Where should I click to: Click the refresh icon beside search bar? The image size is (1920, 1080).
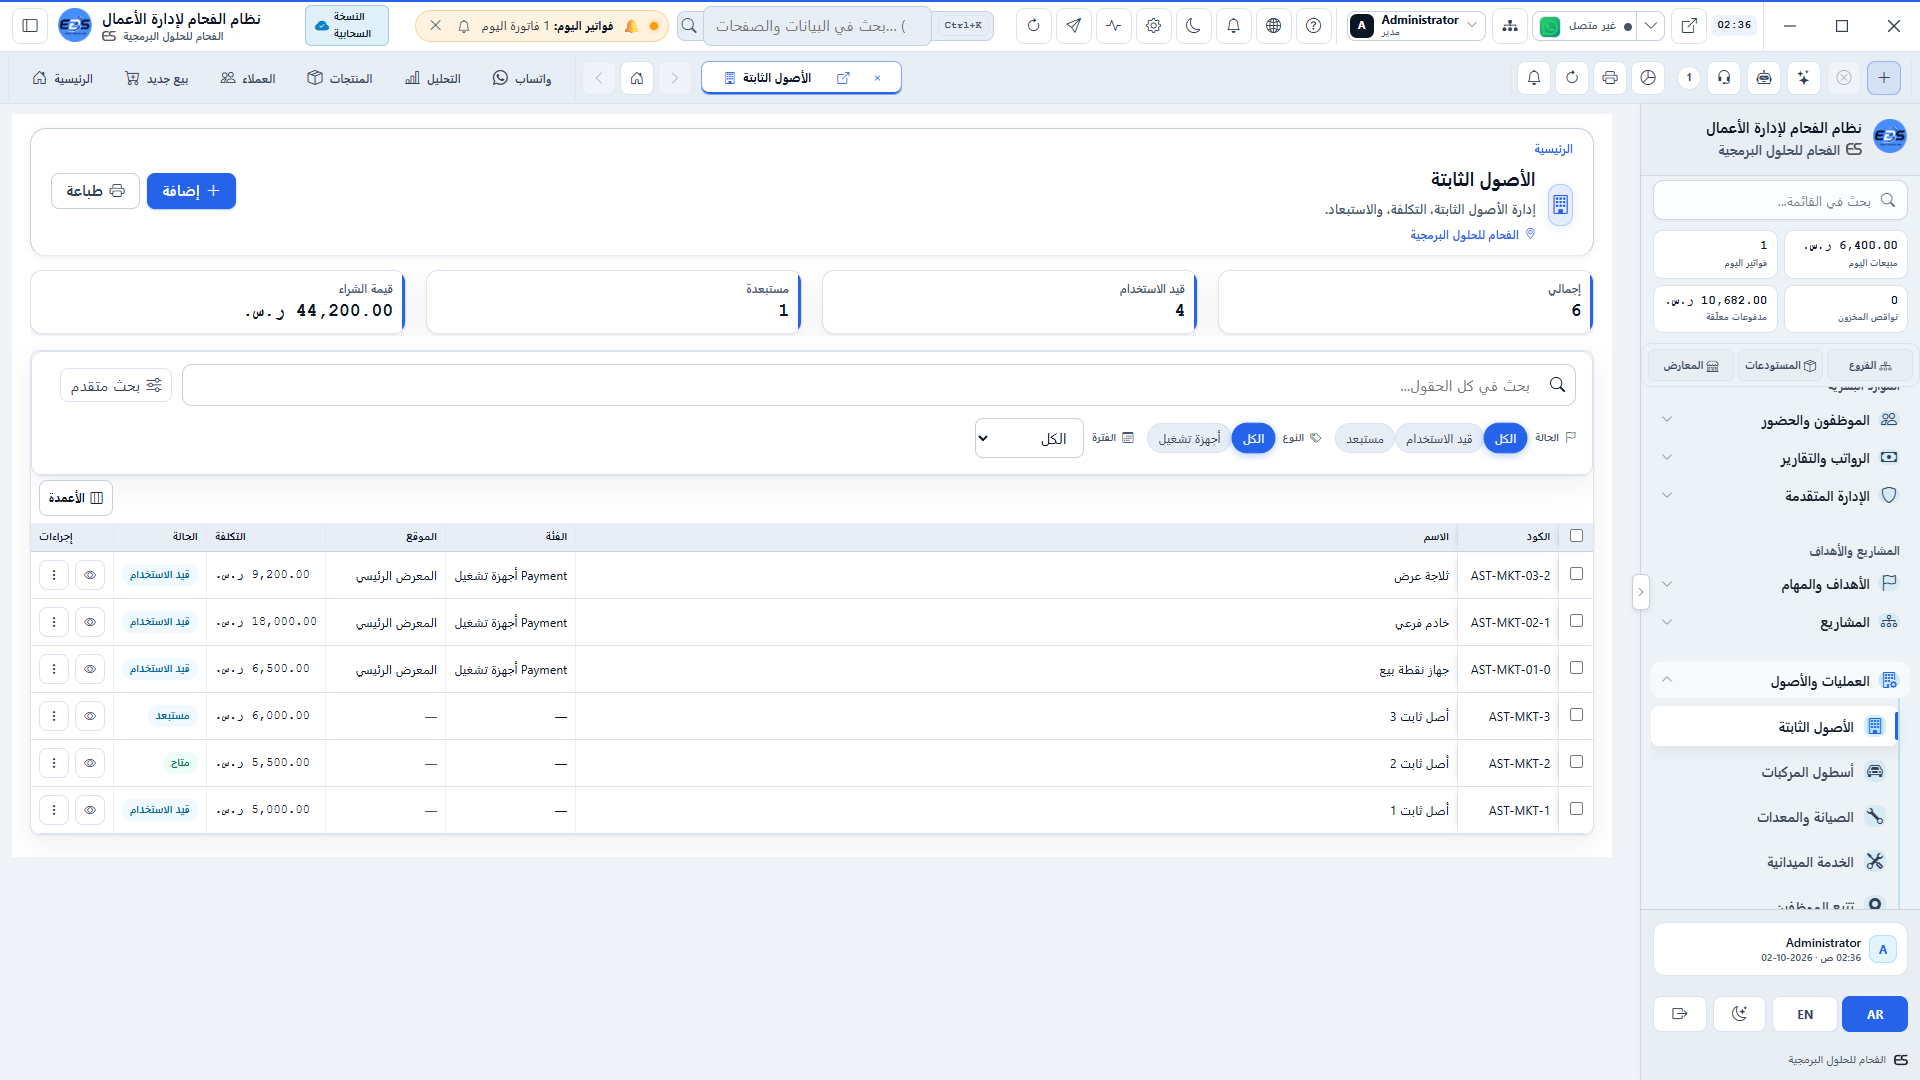coord(1033,26)
